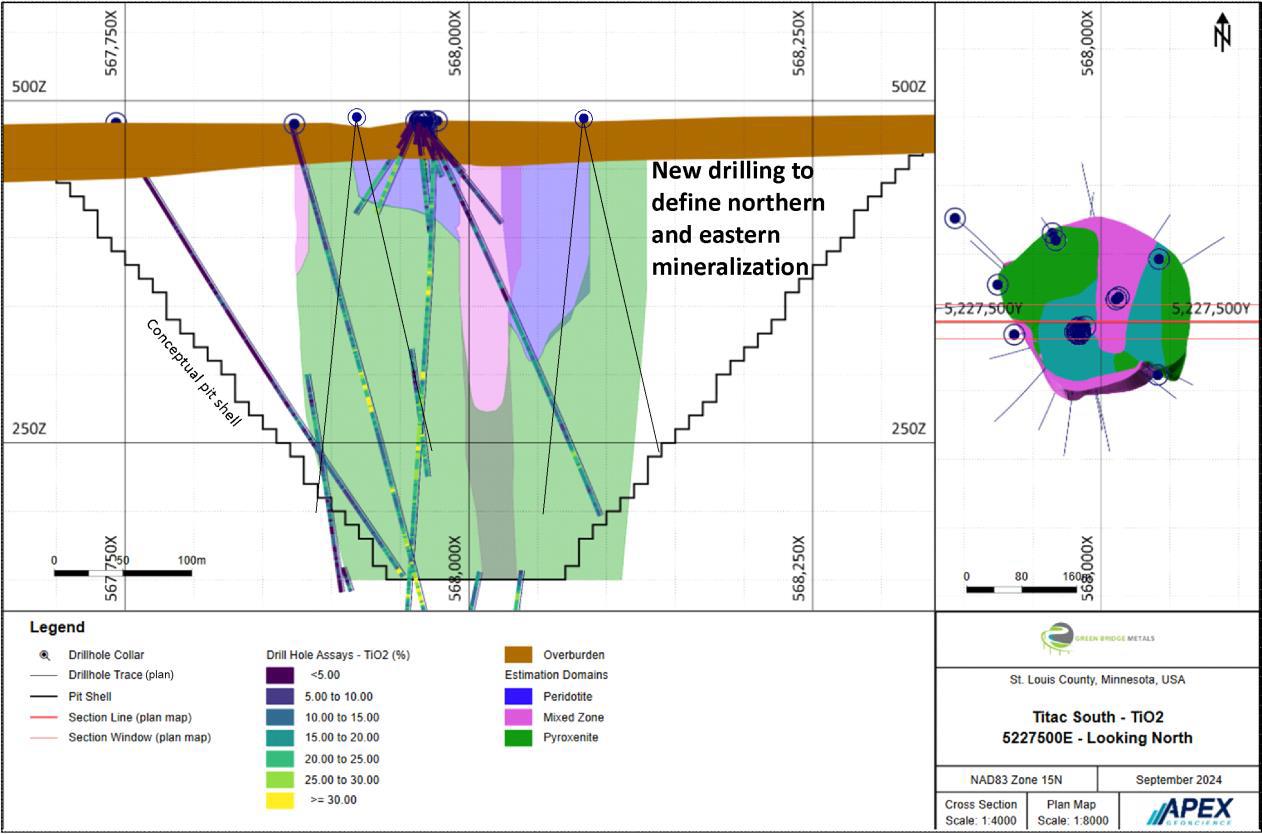Click the APEX Geoscience logo
1262x834 pixels.
[1189, 810]
